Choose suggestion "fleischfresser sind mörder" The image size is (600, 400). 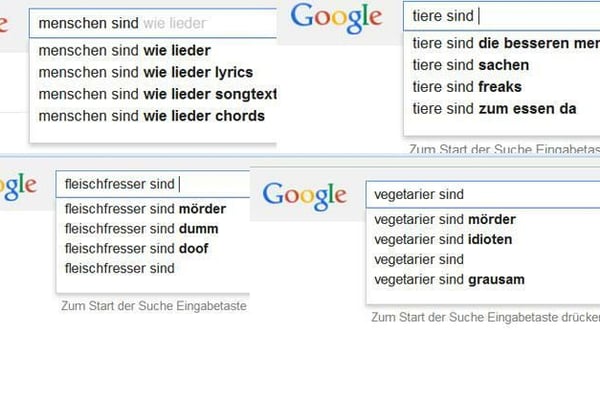coord(145,209)
